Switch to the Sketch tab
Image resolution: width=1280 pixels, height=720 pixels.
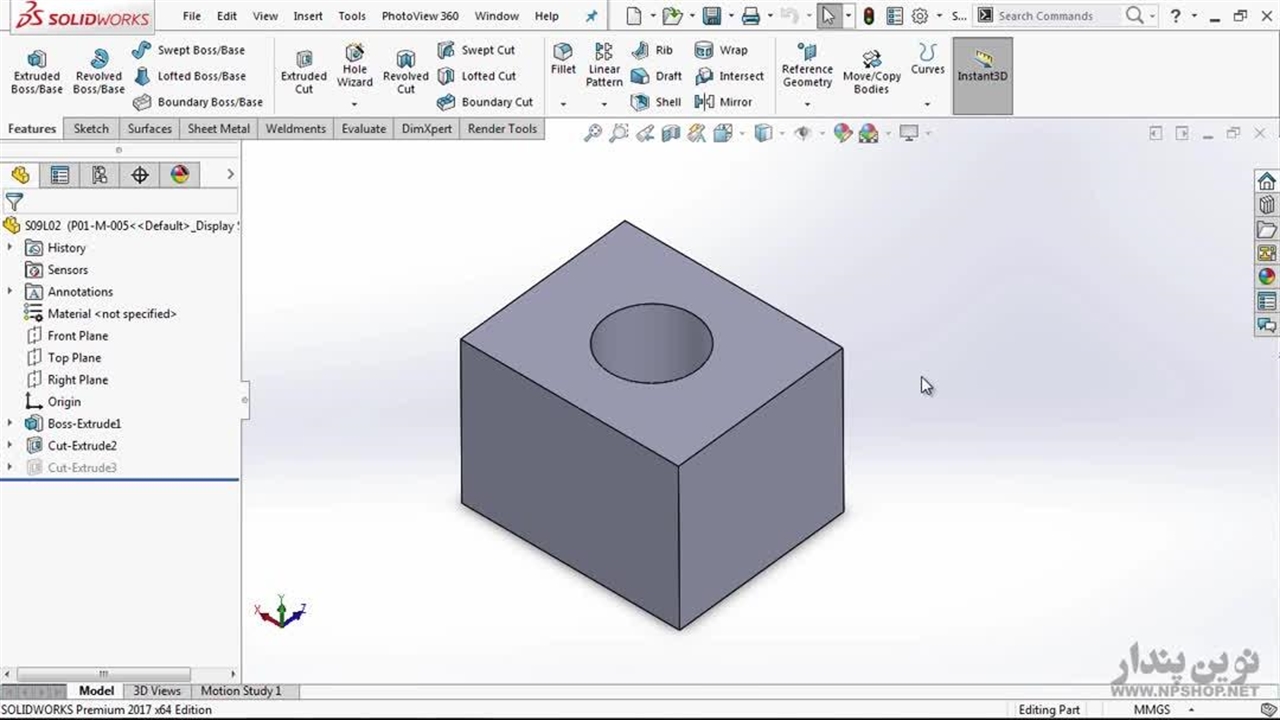(91, 129)
